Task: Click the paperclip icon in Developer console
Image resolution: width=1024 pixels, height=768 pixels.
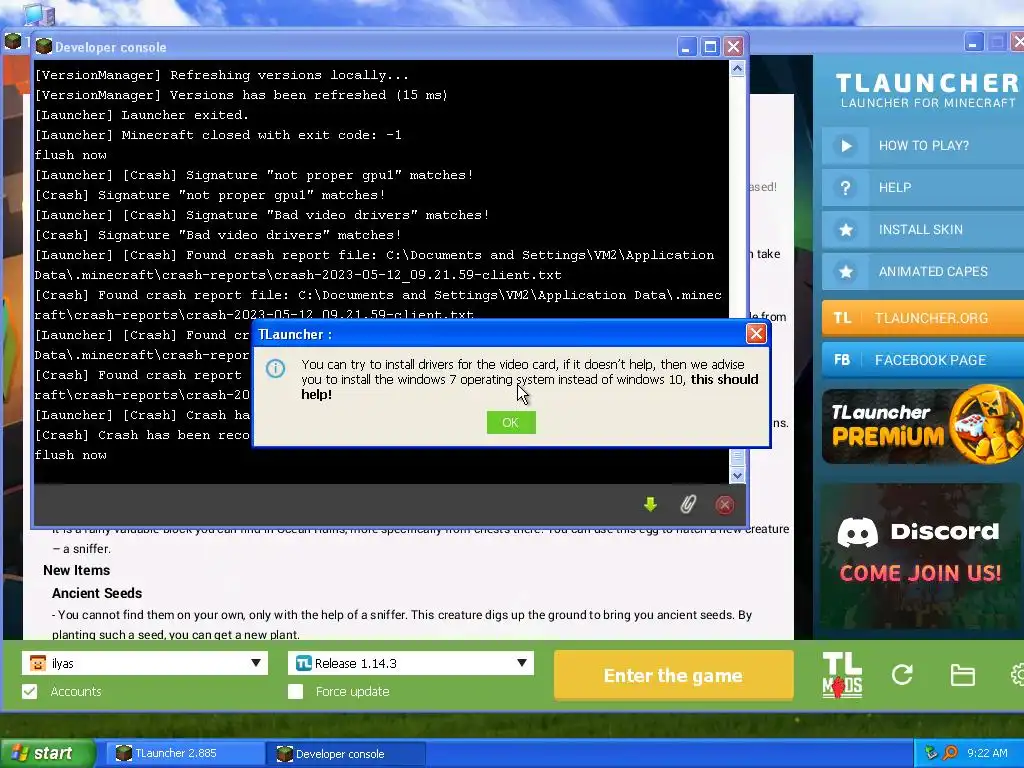Action: [x=688, y=504]
